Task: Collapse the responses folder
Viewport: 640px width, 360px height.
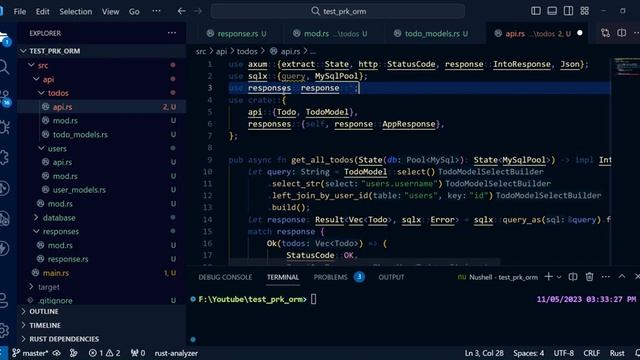Action: click(102, 231)
